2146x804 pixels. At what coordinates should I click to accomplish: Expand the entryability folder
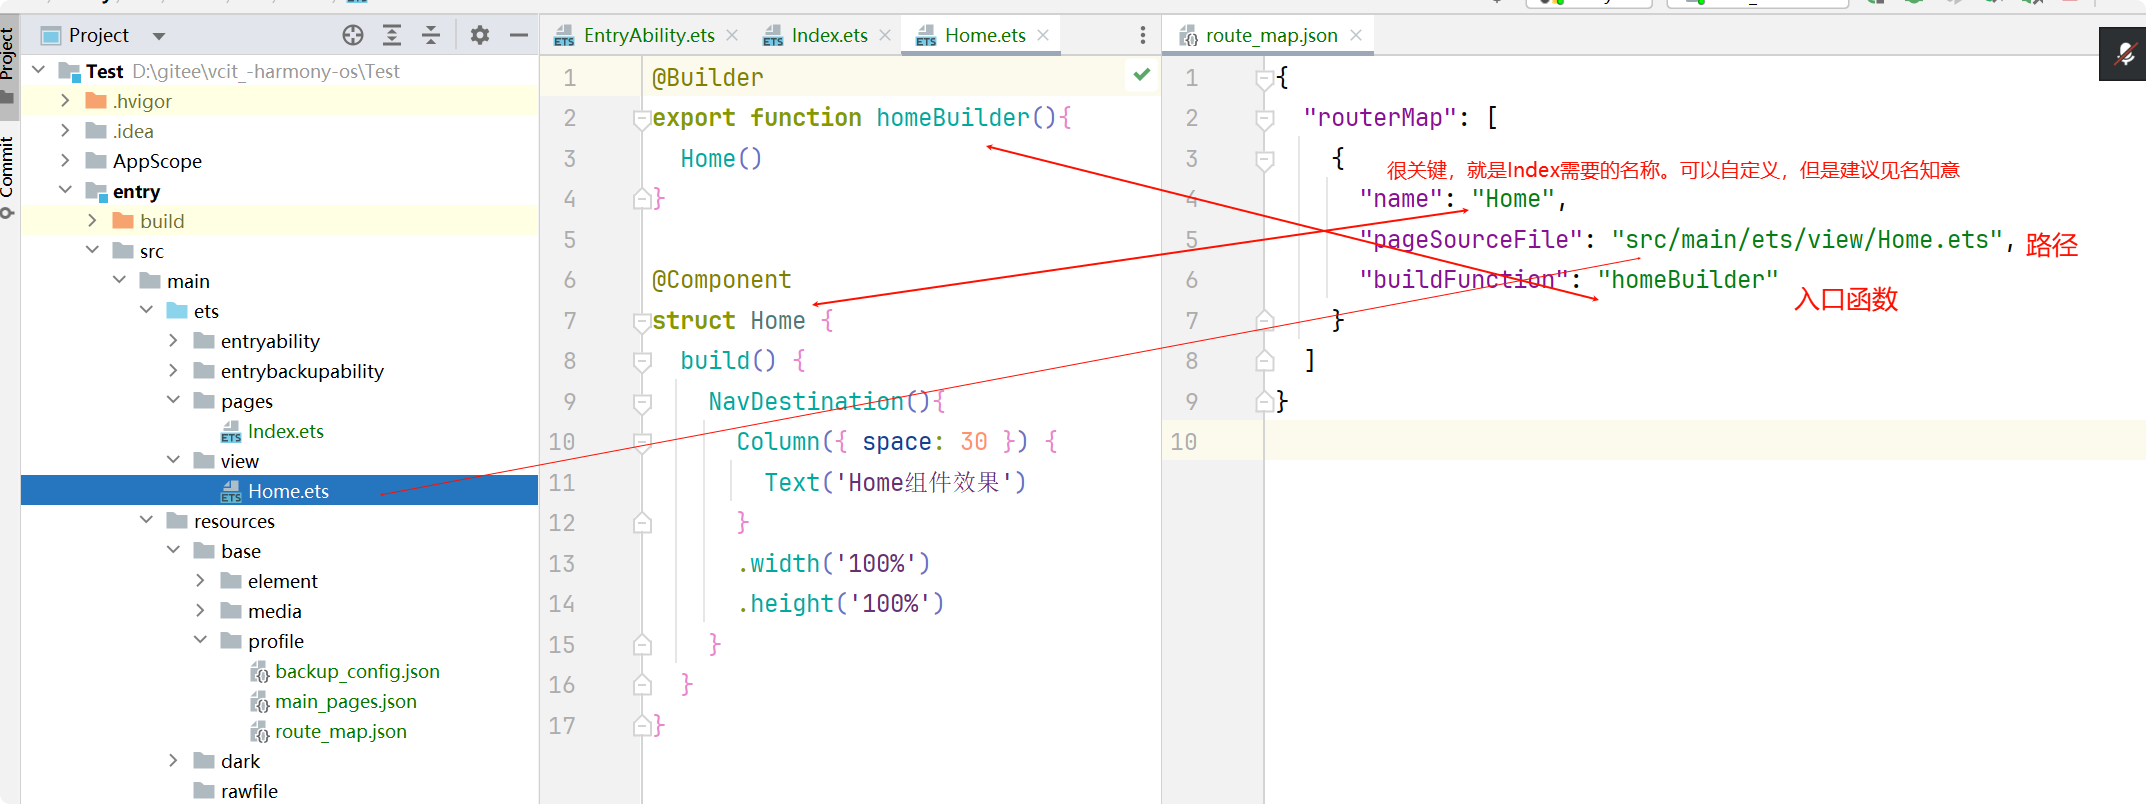[x=173, y=341]
